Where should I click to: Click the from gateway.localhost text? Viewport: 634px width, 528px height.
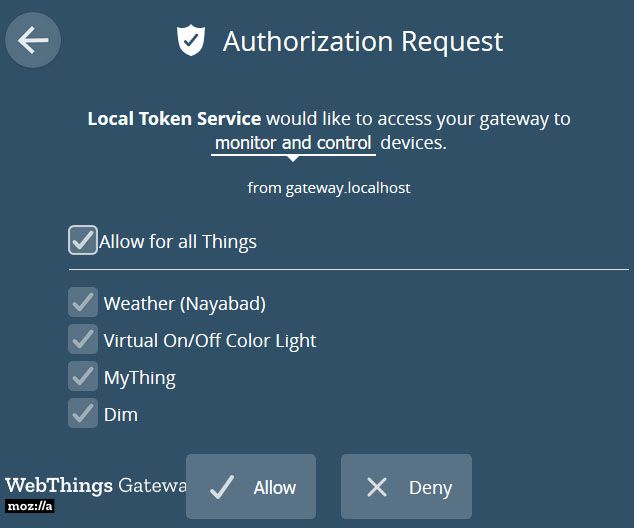coord(329,188)
